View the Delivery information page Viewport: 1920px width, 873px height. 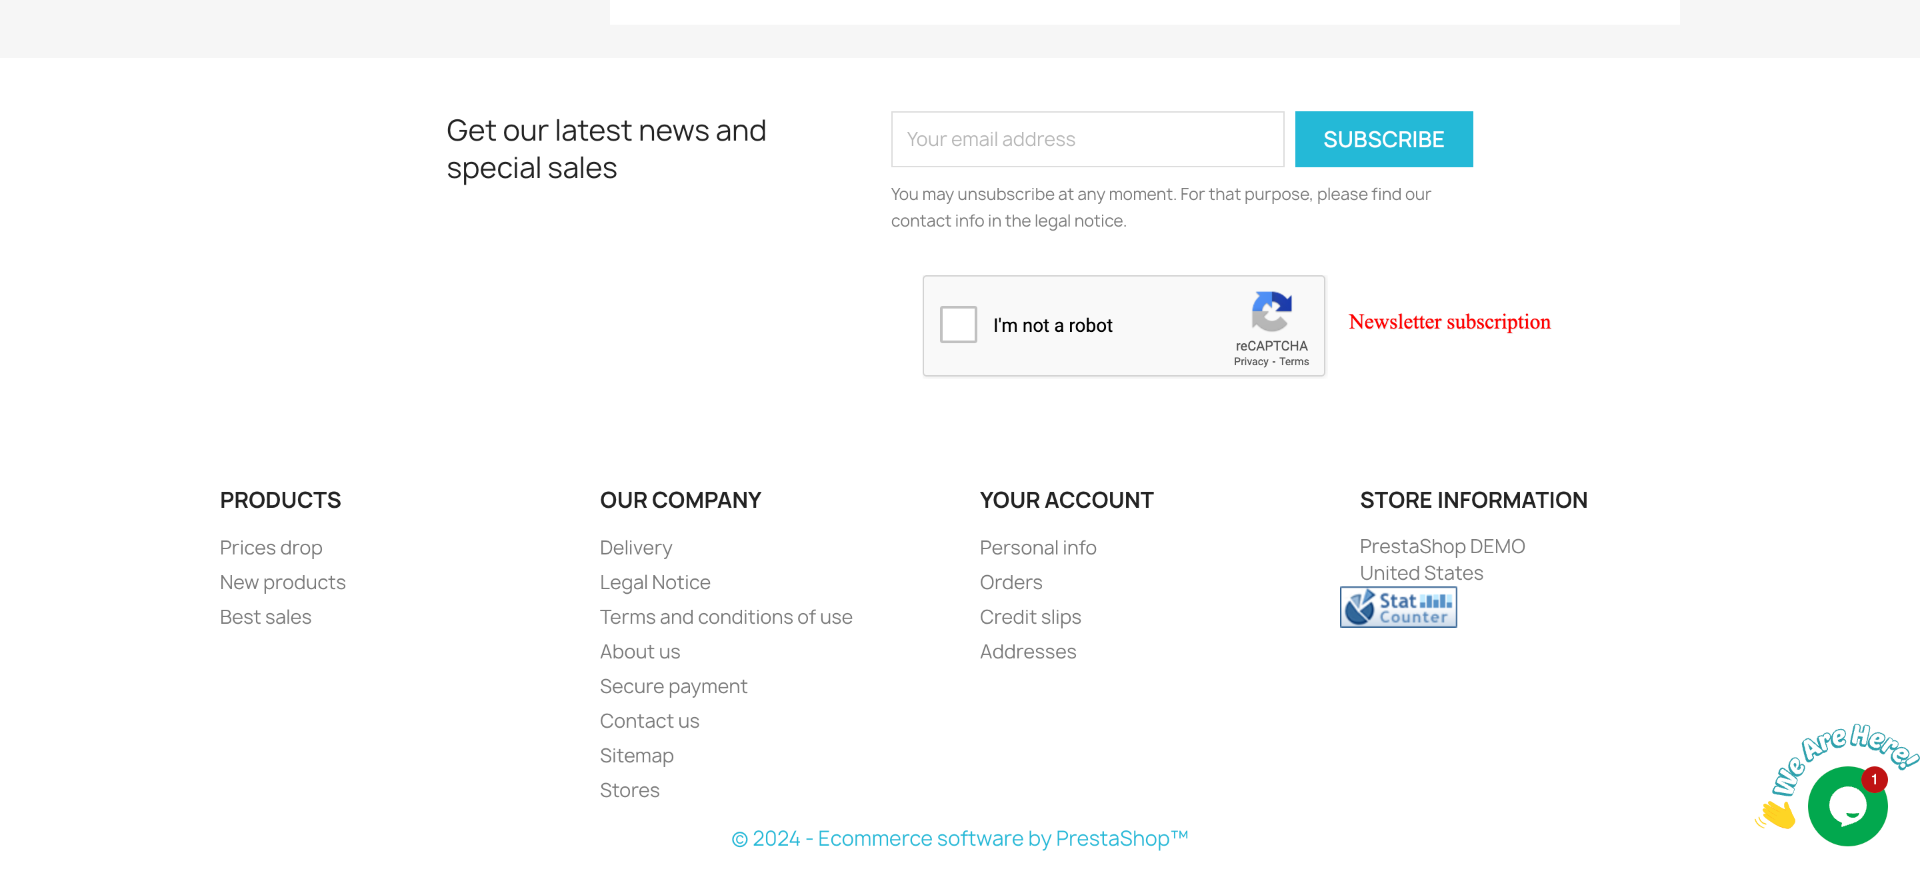[x=636, y=548]
